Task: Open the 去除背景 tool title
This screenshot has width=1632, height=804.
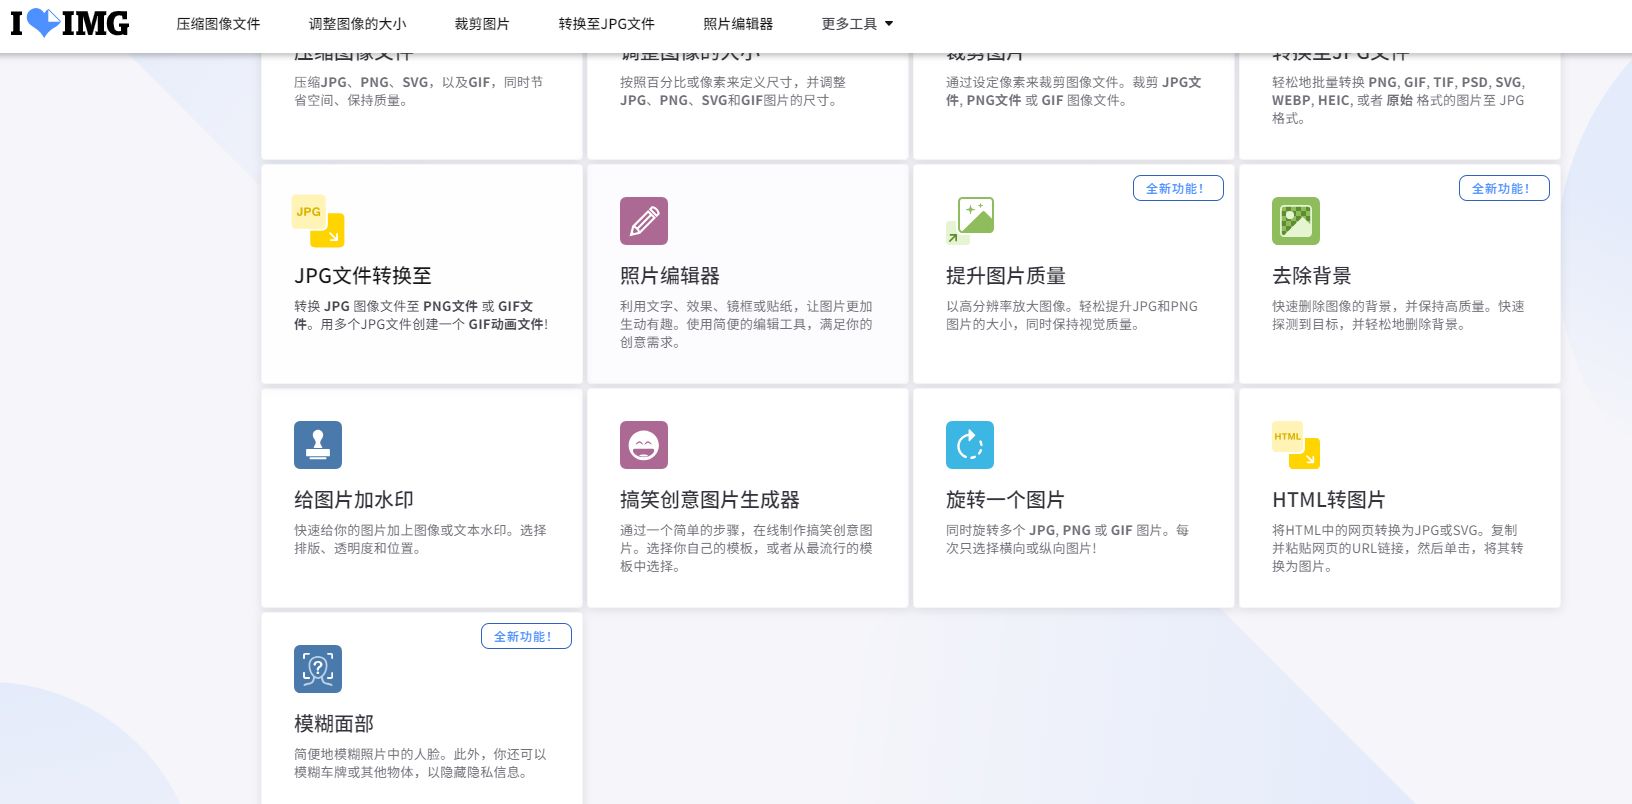Action: [x=1312, y=276]
